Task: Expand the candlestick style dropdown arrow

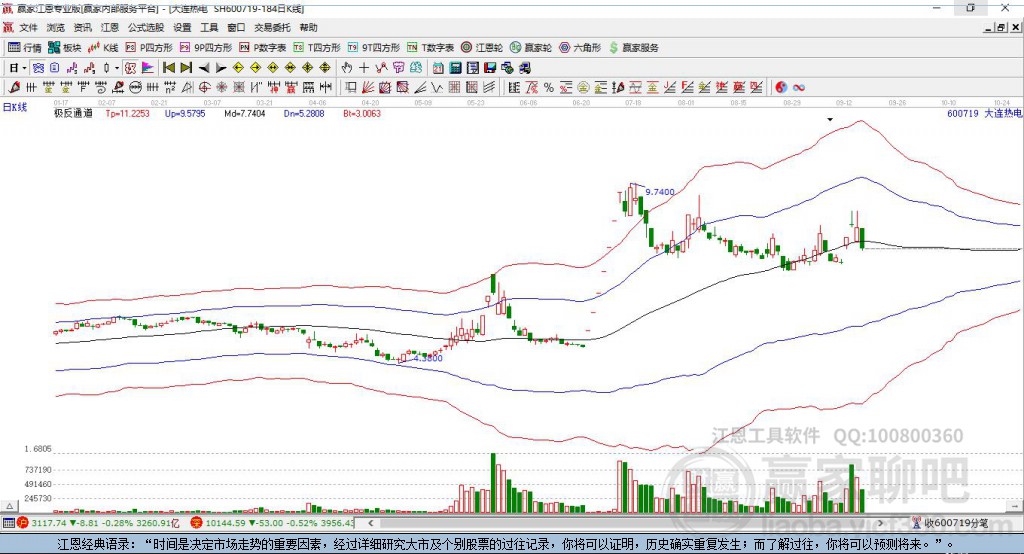Action: click(116, 68)
